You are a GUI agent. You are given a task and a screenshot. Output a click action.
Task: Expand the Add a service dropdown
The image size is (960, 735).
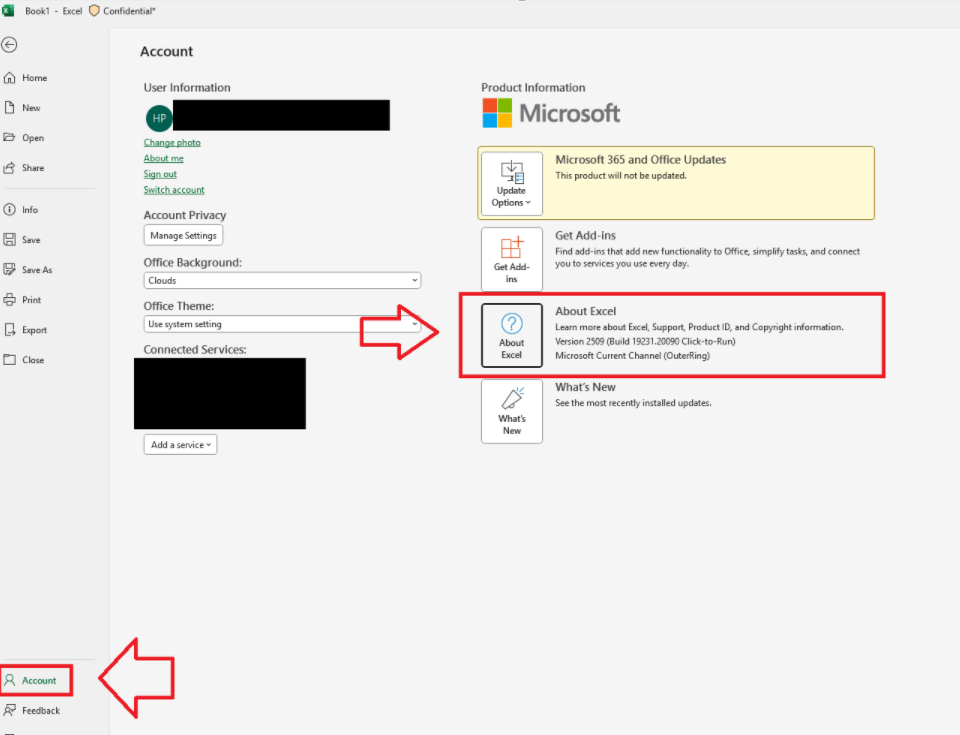pyautogui.click(x=181, y=445)
